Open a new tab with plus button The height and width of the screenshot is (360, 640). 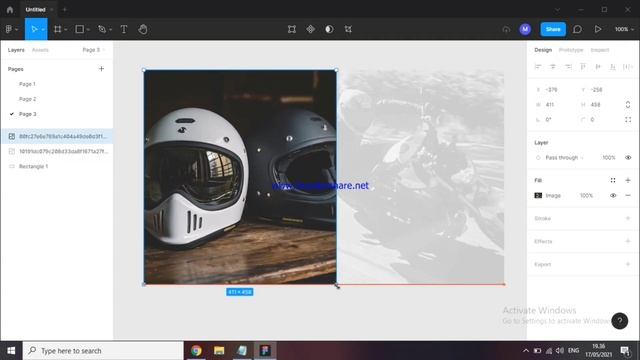click(x=64, y=9)
